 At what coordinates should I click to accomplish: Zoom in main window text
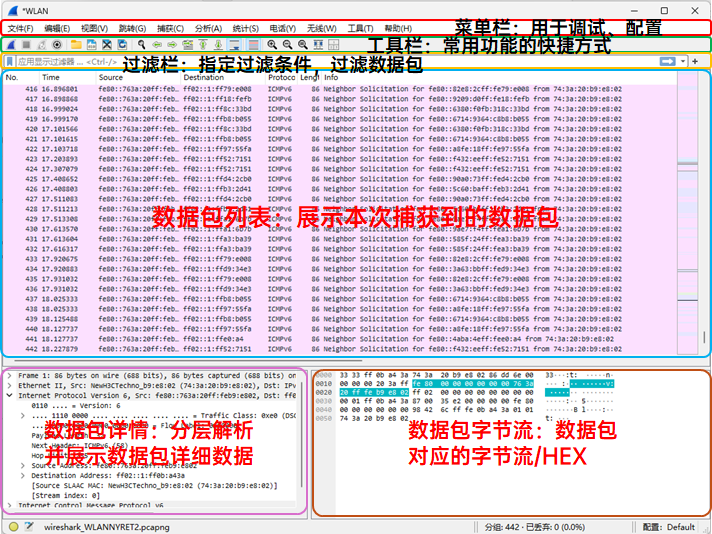coord(272,44)
